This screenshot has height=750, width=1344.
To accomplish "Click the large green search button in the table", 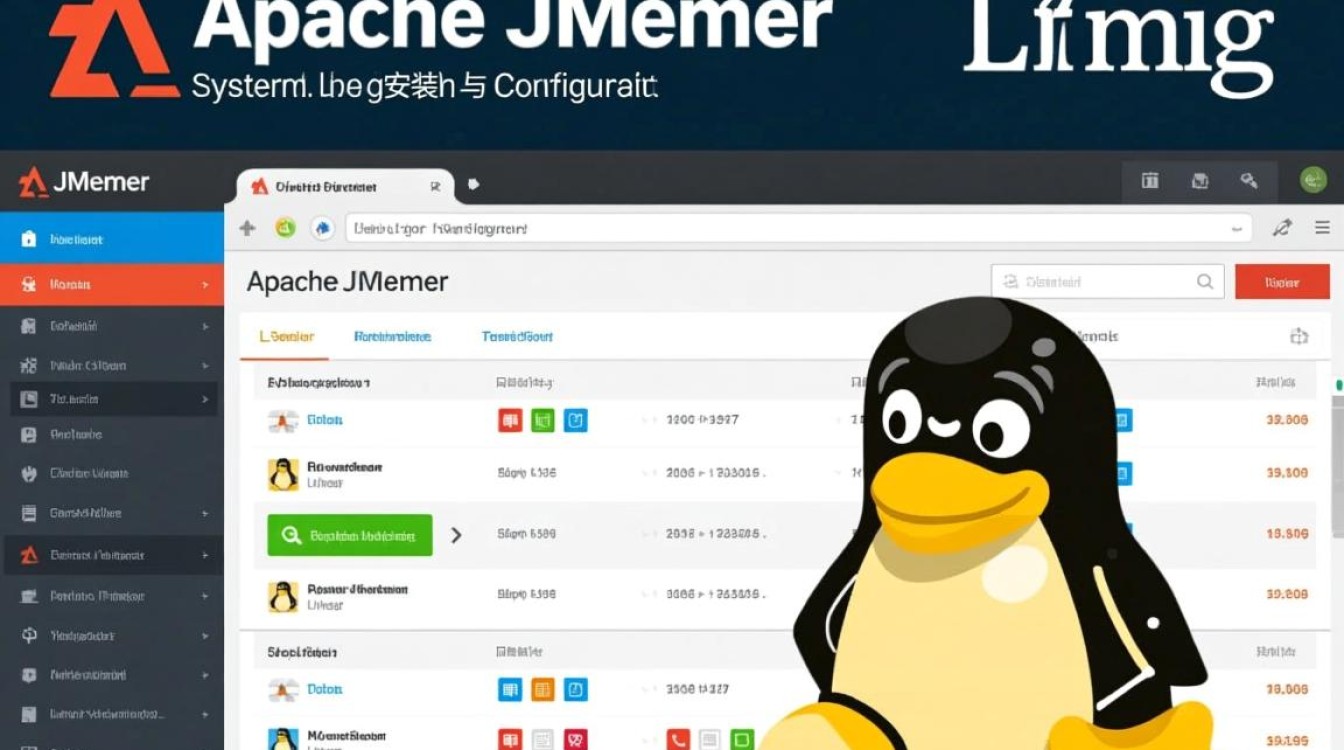I will (x=348, y=535).
